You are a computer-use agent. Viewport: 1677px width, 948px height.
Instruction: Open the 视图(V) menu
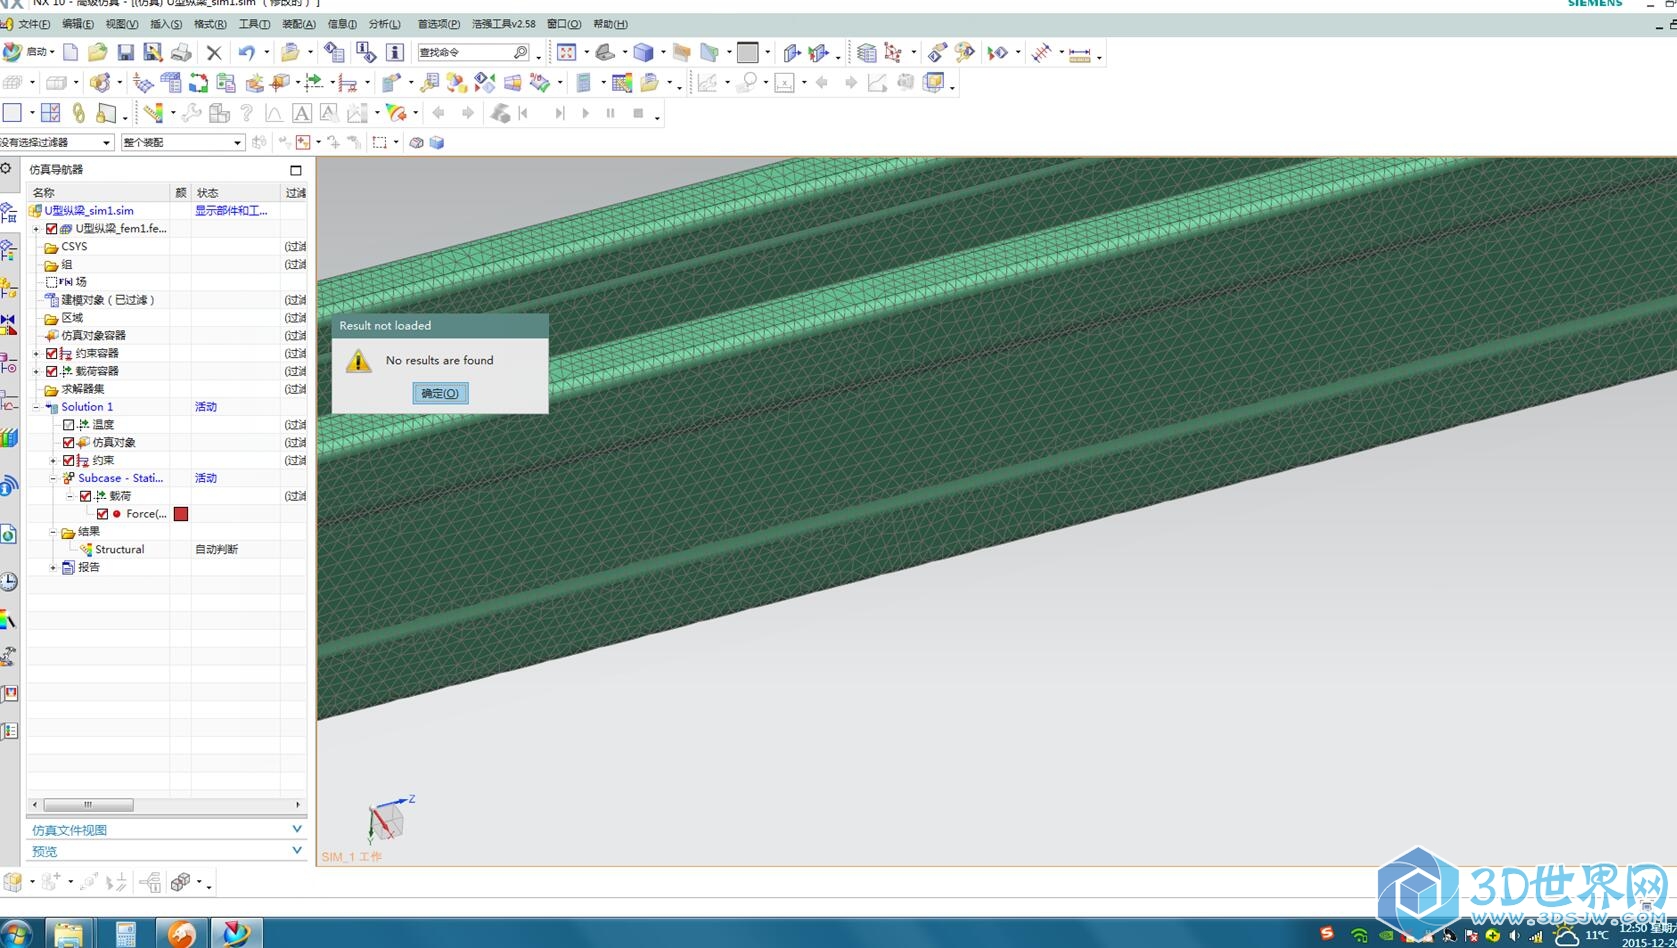121,24
